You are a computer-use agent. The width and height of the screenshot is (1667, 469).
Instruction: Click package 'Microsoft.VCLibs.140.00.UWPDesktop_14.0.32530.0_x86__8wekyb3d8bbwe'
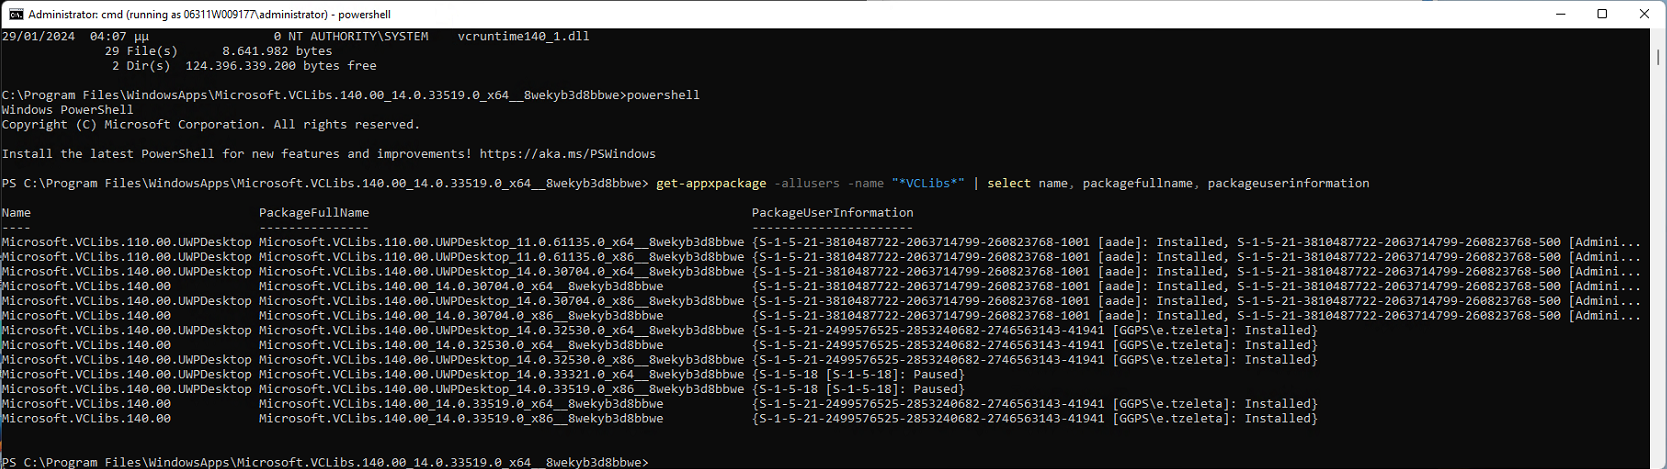pyautogui.click(x=501, y=360)
